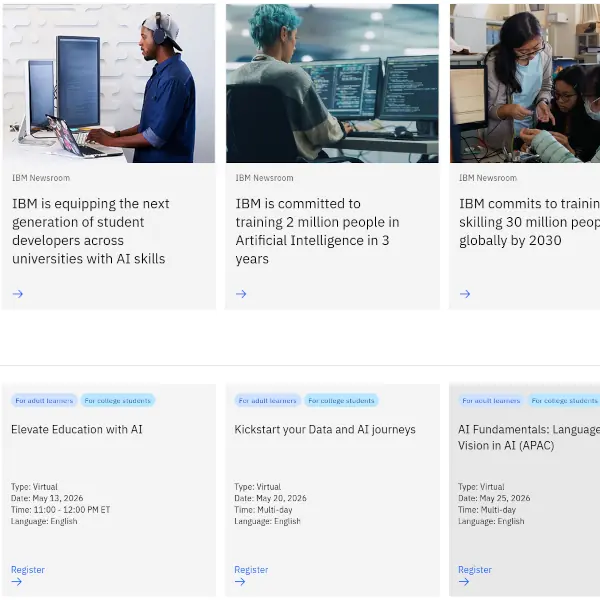Click IBM Newsroom label on 2 million people card
Viewport: 600px width, 600px height.
(x=264, y=178)
